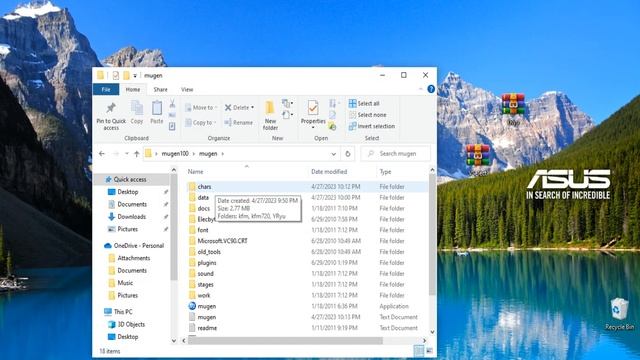Click Quick access in navigation pane
The height and width of the screenshot is (360, 640).
tap(130, 180)
